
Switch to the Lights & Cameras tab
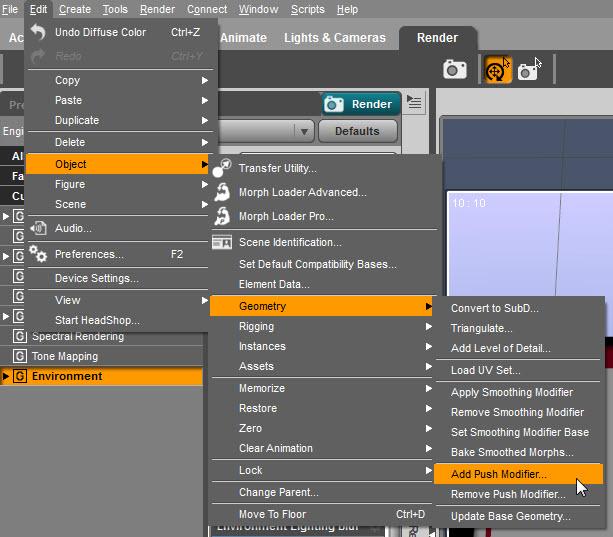click(x=335, y=38)
